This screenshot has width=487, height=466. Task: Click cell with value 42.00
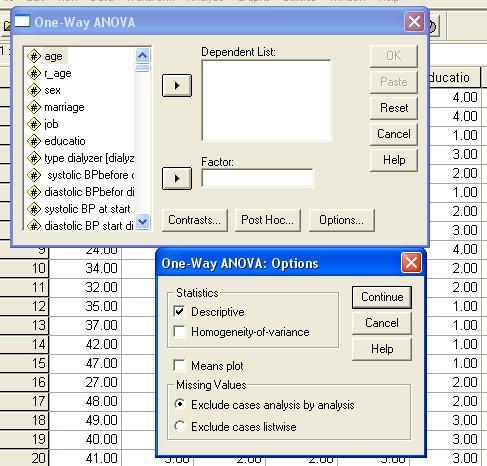coord(86,344)
